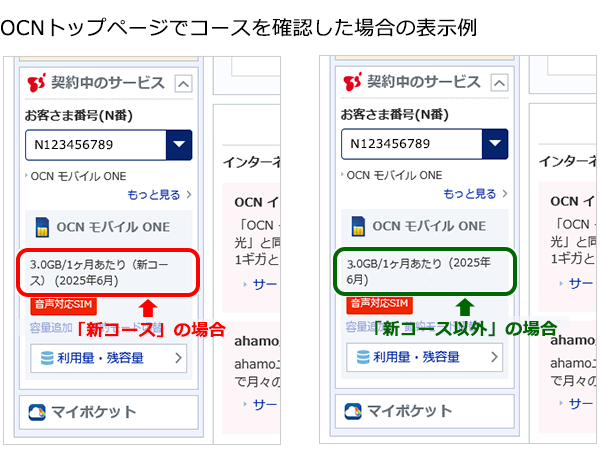Open 利用量・残容量 button in right example
The image size is (600, 450).
tap(425, 357)
